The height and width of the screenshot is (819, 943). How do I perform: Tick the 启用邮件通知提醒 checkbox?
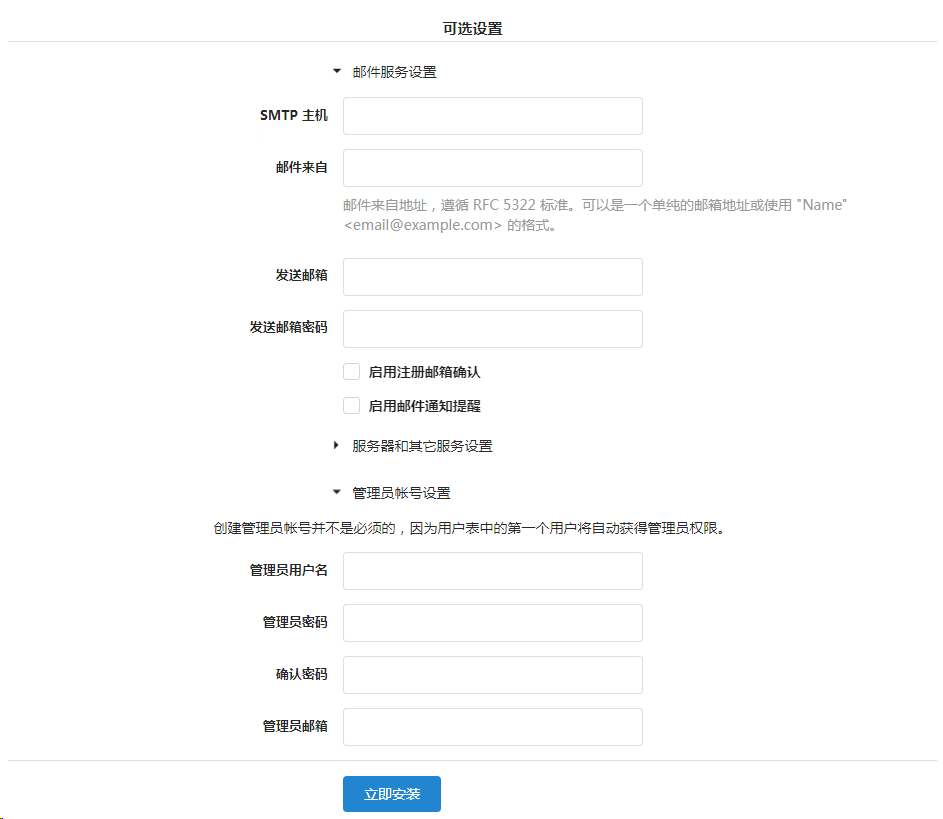[351, 406]
